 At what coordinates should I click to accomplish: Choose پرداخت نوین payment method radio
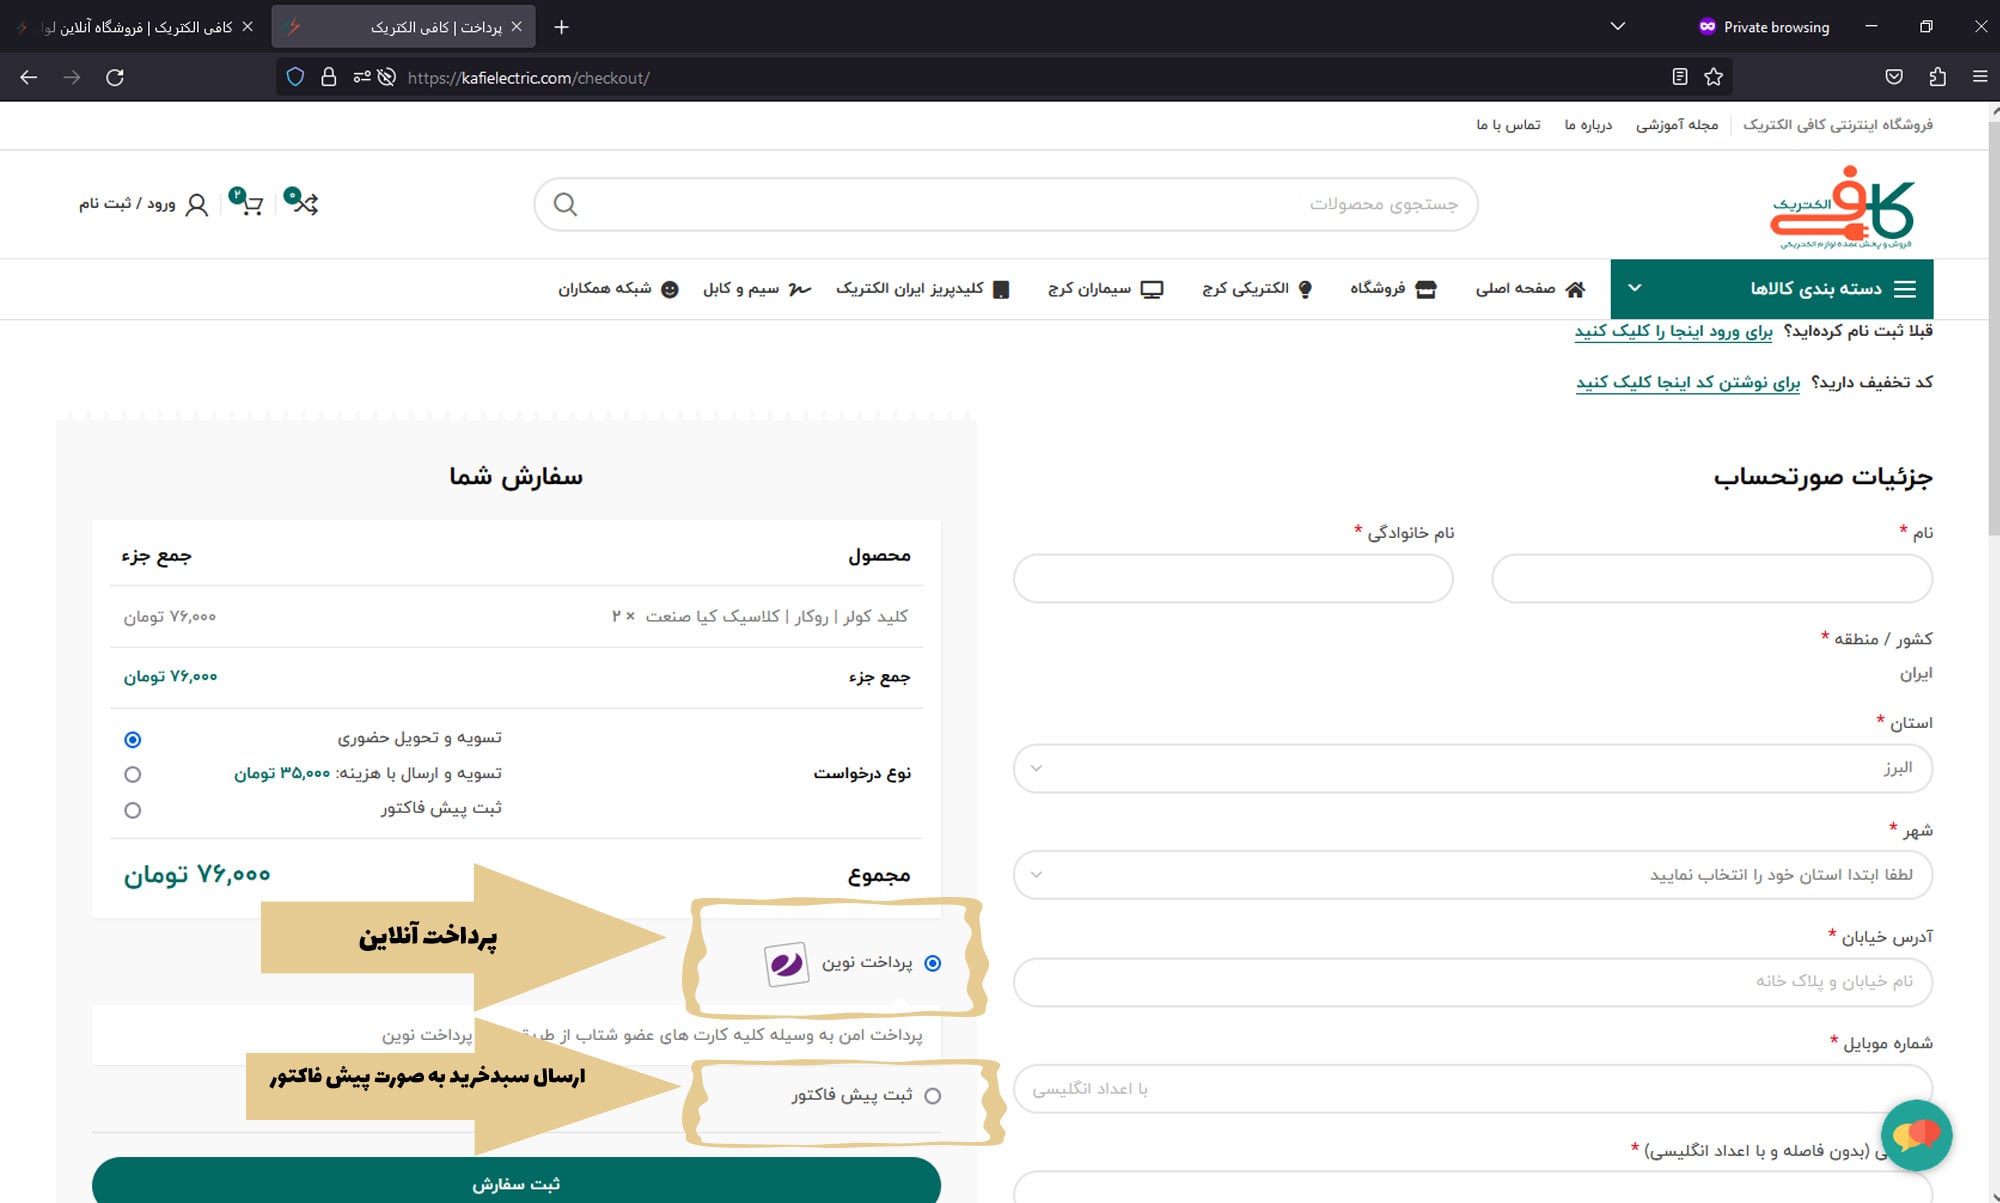point(933,963)
